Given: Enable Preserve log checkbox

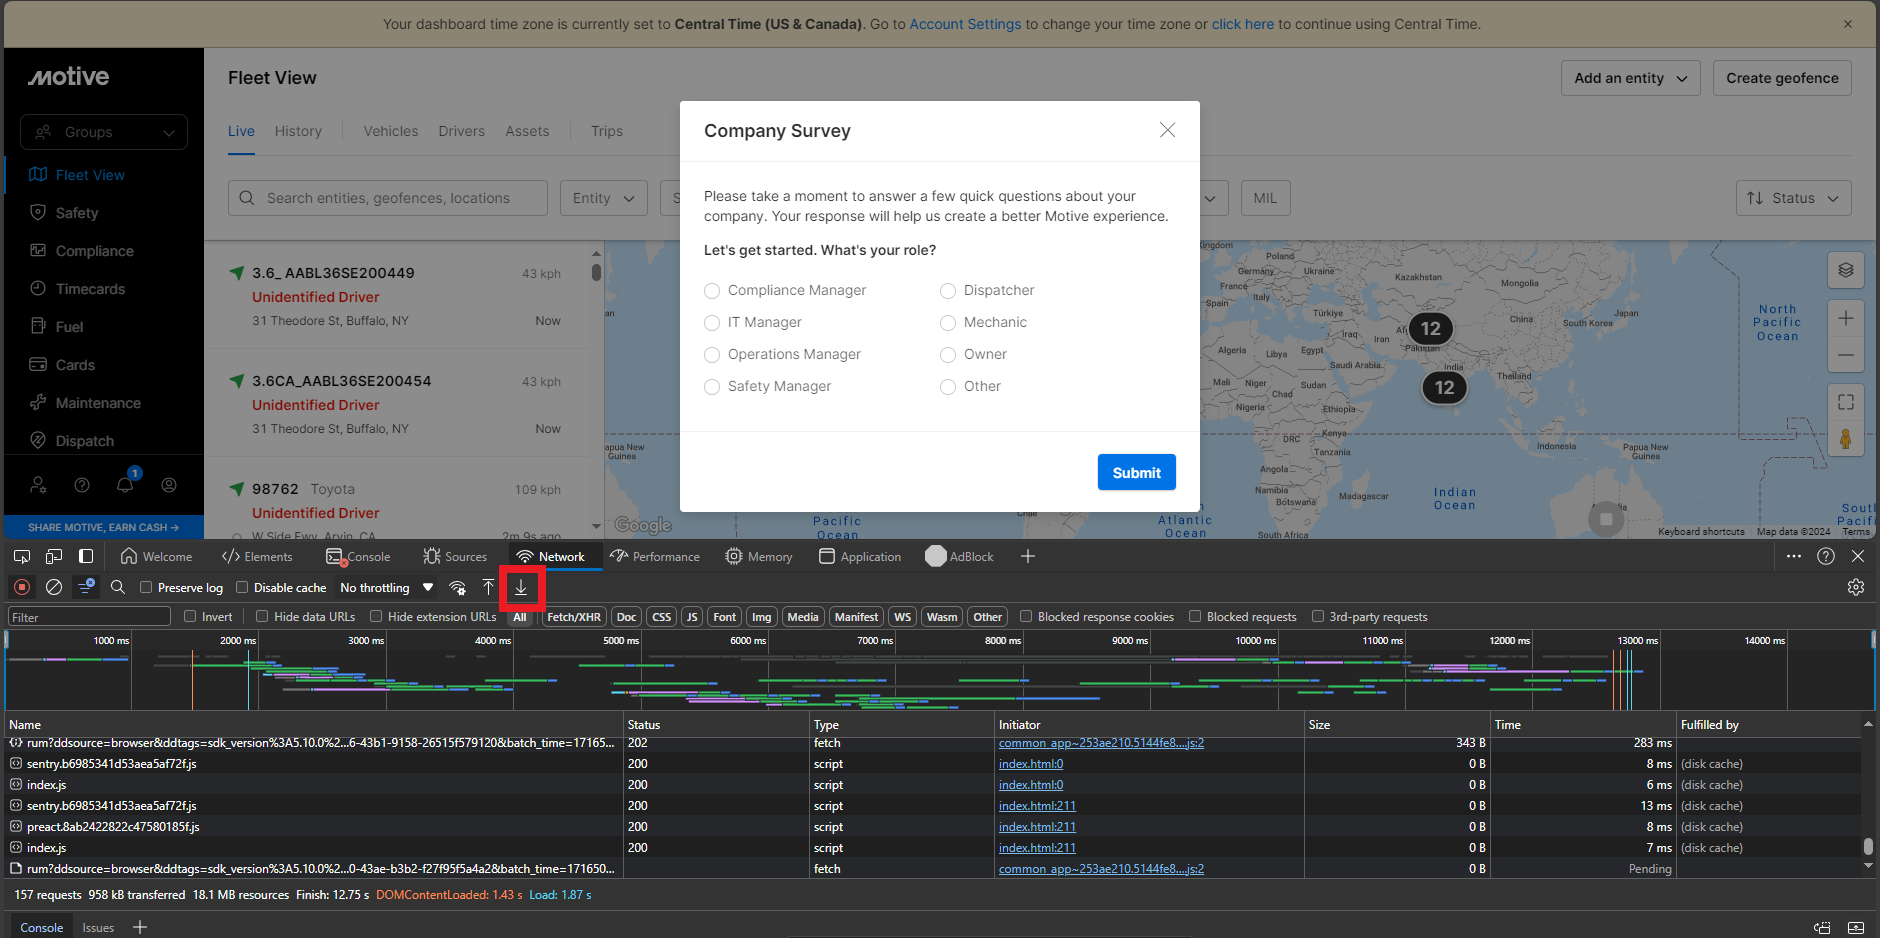Looking at the screenshot, I should click(146, 588).
